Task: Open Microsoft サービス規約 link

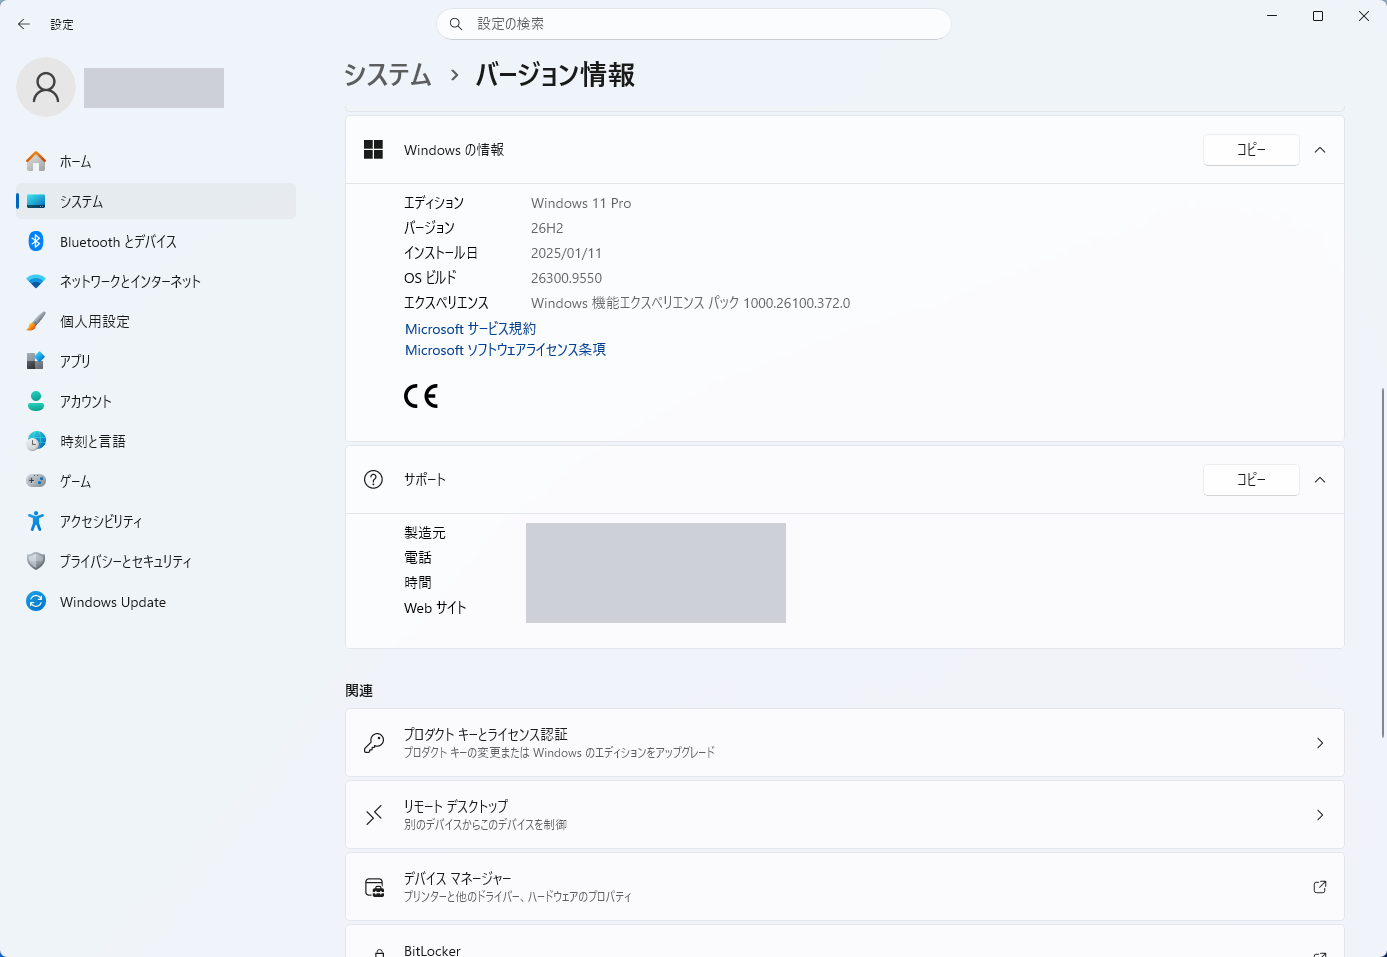Action: 470,329
